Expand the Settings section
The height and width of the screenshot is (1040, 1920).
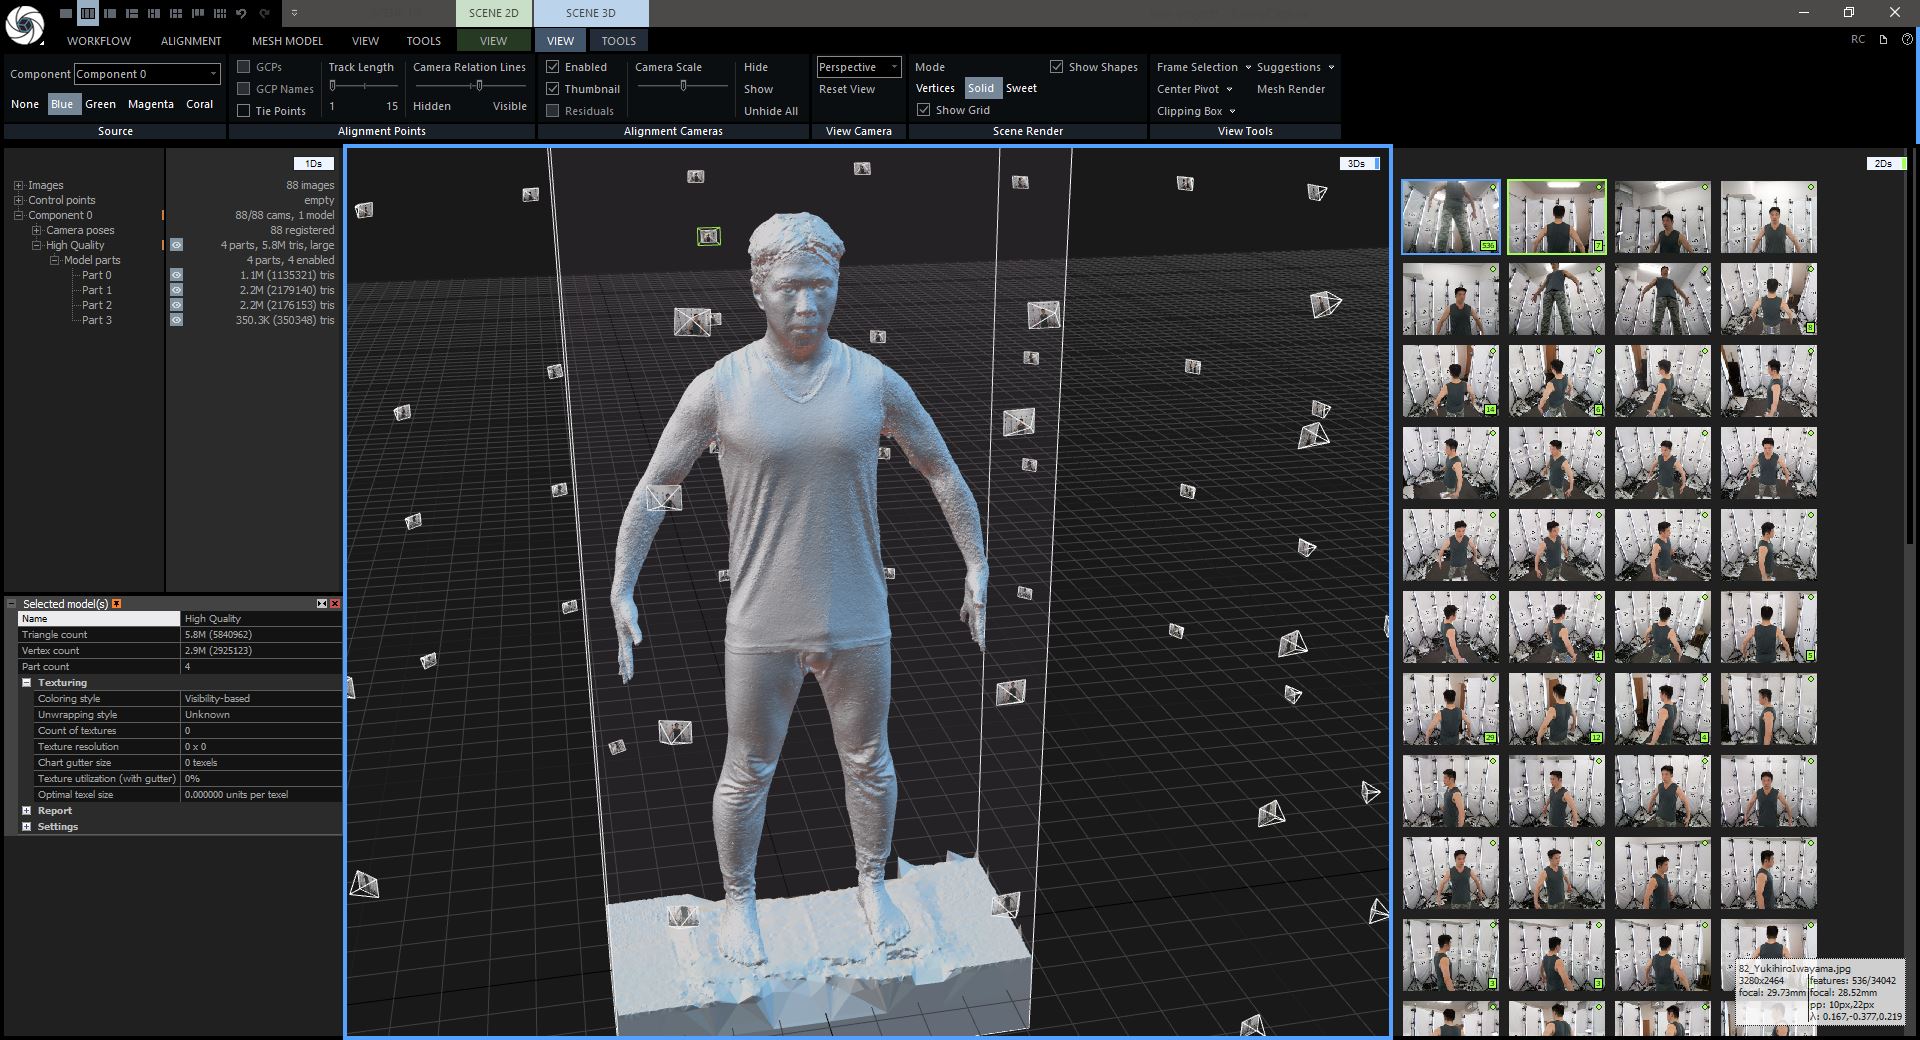[x=27, y=827]
